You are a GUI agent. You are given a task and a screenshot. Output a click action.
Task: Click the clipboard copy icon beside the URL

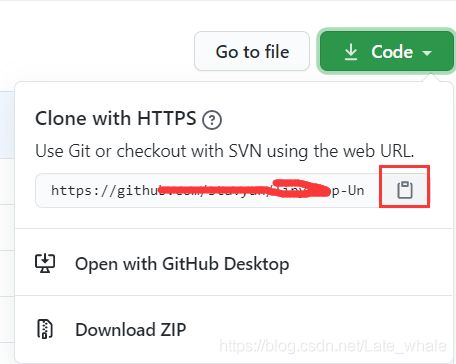click(x=405, y=190)
